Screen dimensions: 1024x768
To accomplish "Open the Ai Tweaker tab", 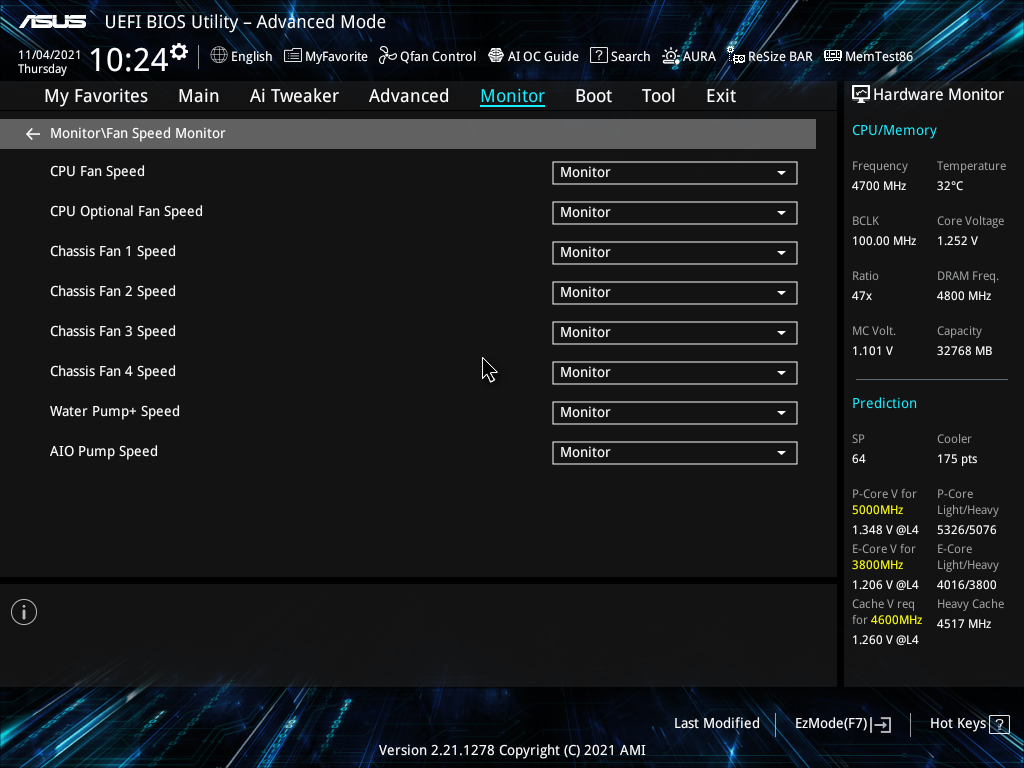I will pos(294,96).
